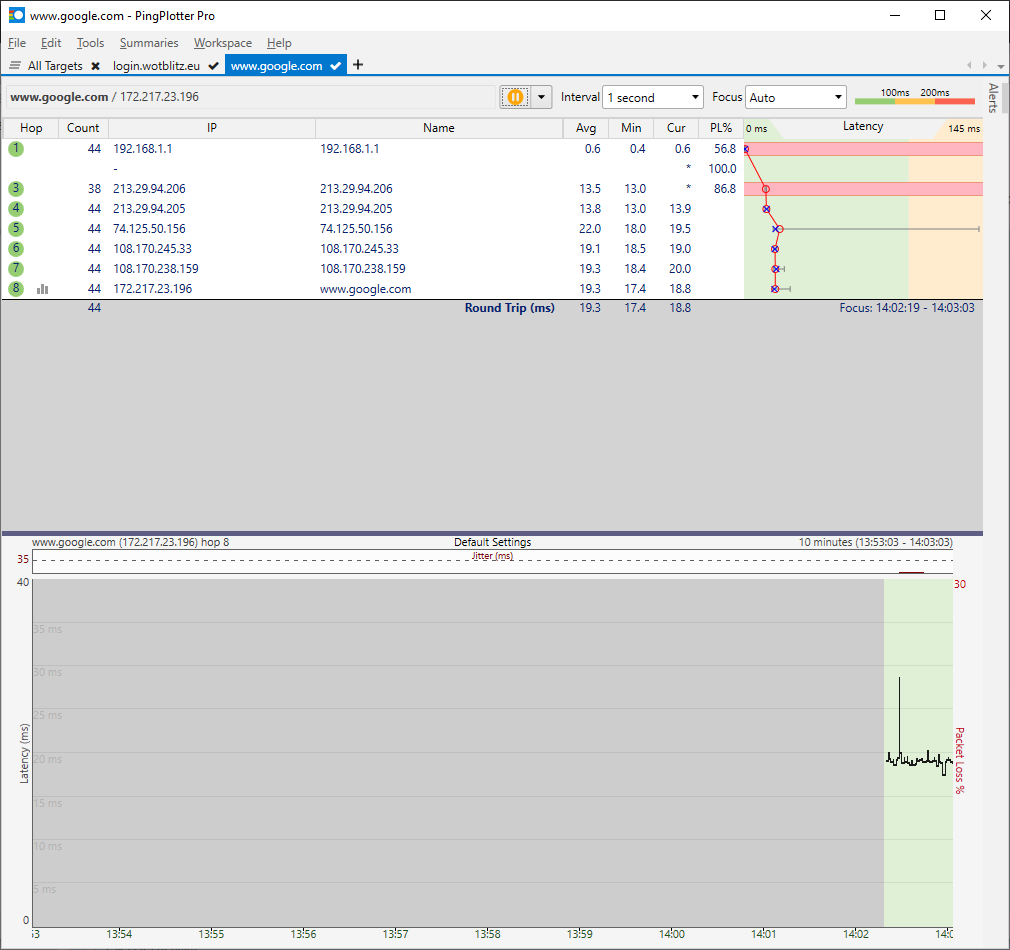Click the checkmark on login.wotblitz.eu tab
Image resolution: width=1010 pixels, height=950 pixels.
click(214, 66)
